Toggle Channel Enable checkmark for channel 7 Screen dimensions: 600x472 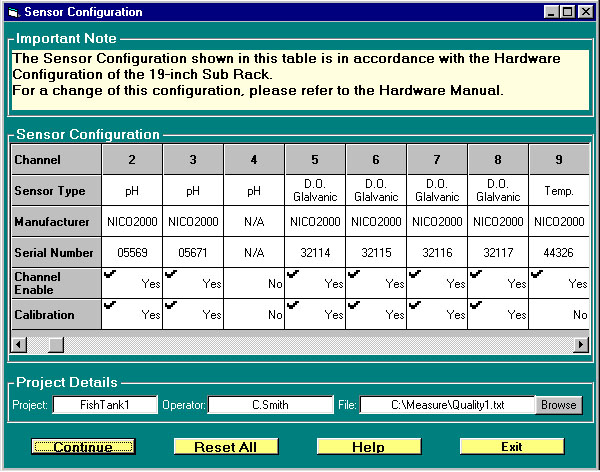pyautogui.click(x=415, y=274)
